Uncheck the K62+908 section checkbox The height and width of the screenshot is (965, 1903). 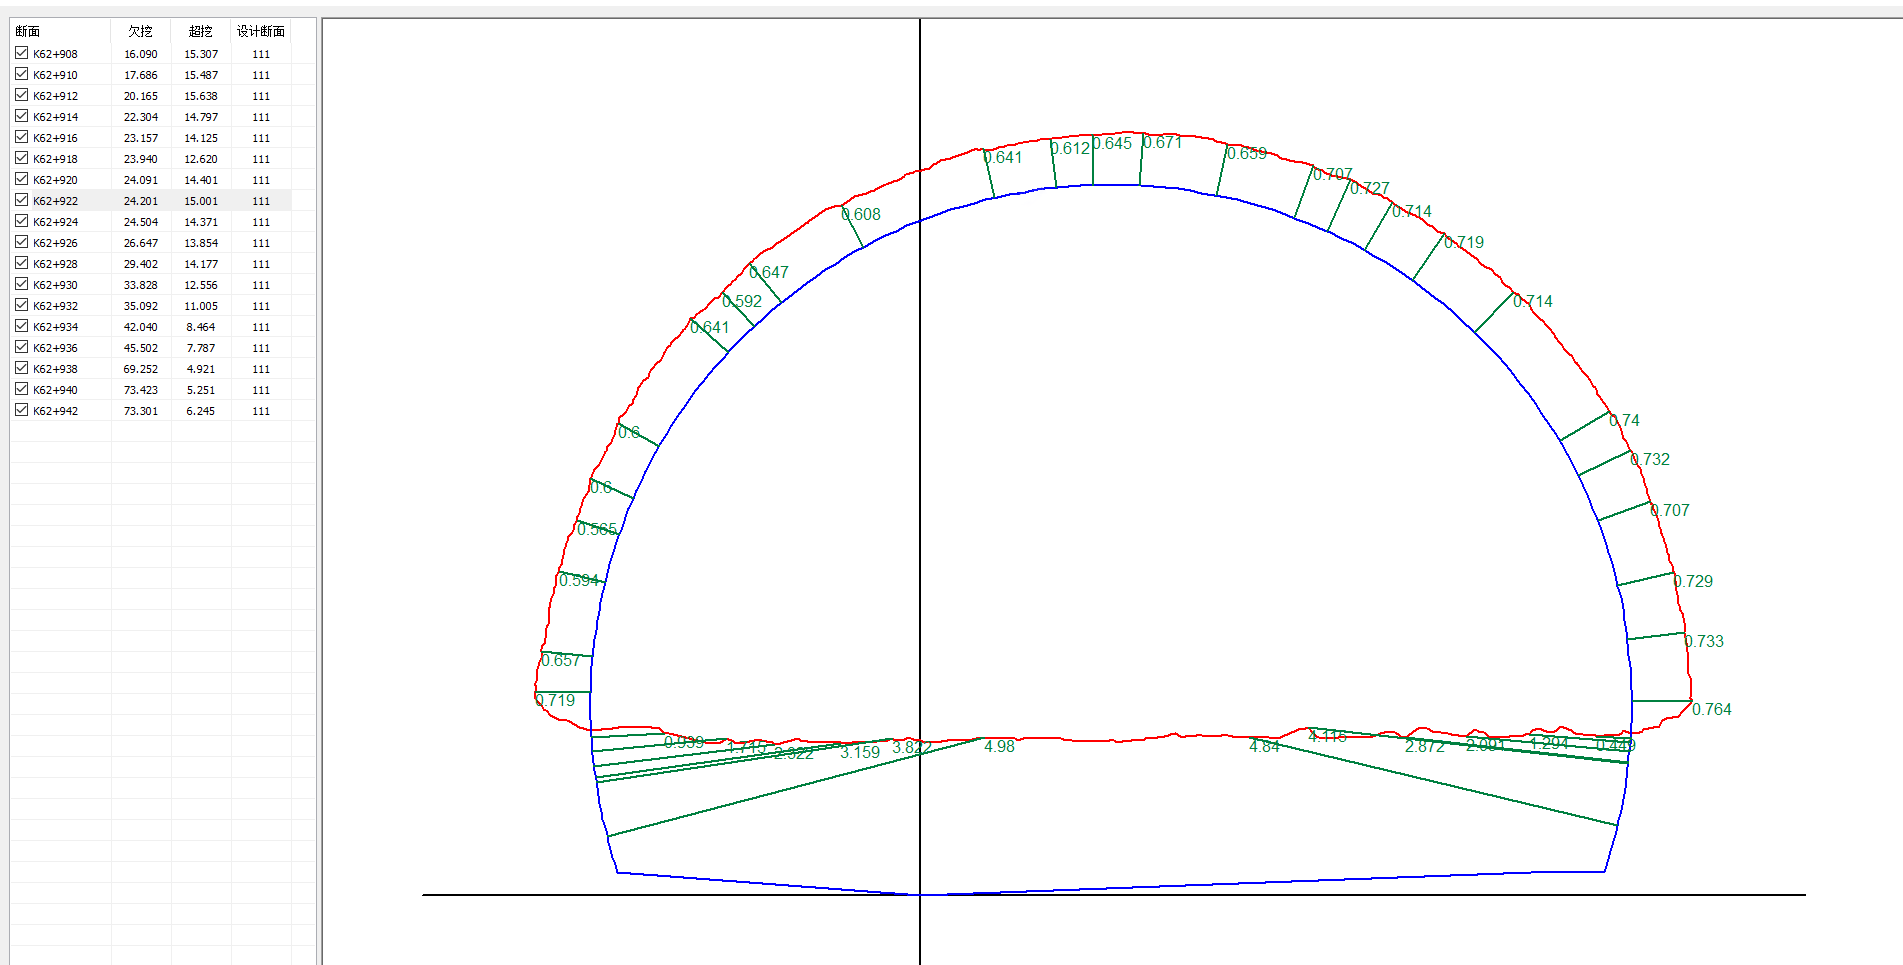coord(22,53)
